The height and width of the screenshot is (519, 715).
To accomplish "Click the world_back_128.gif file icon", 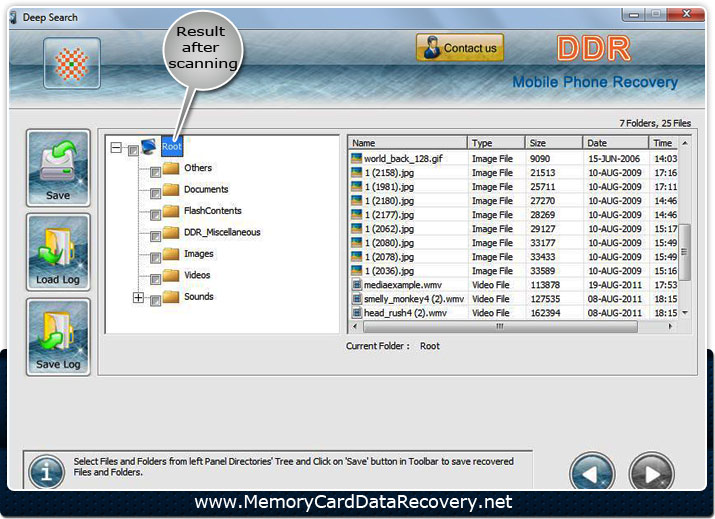I will [356, 158].
